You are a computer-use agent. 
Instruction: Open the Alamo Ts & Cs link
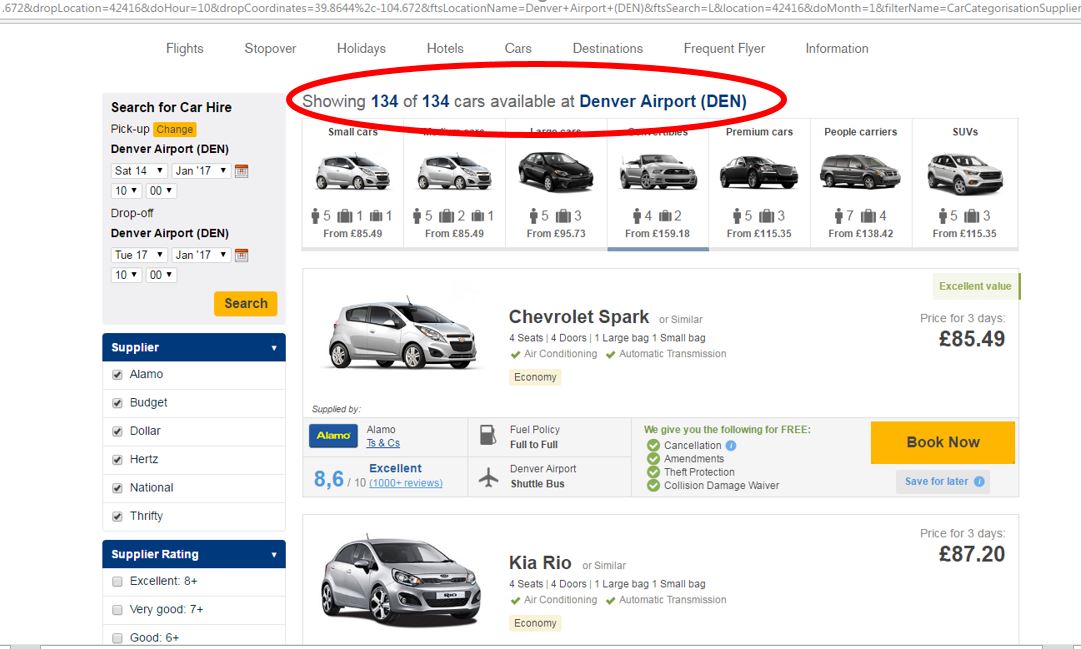[x=383, y=443]
